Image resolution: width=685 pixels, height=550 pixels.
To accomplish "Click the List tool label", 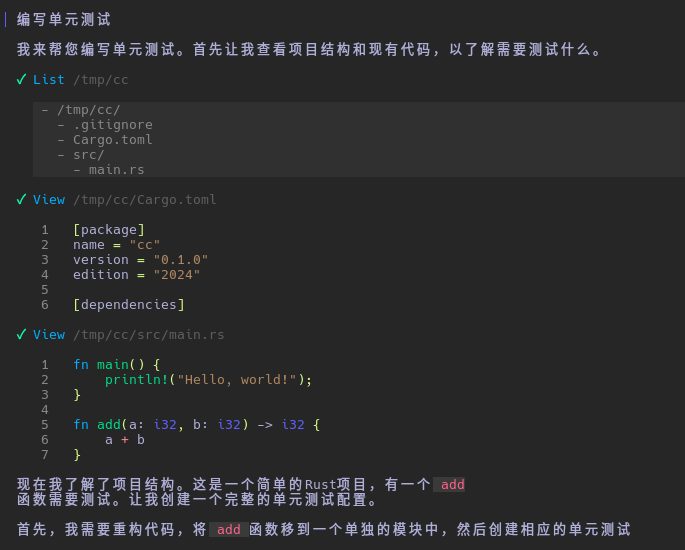I will tap(48, 79).
